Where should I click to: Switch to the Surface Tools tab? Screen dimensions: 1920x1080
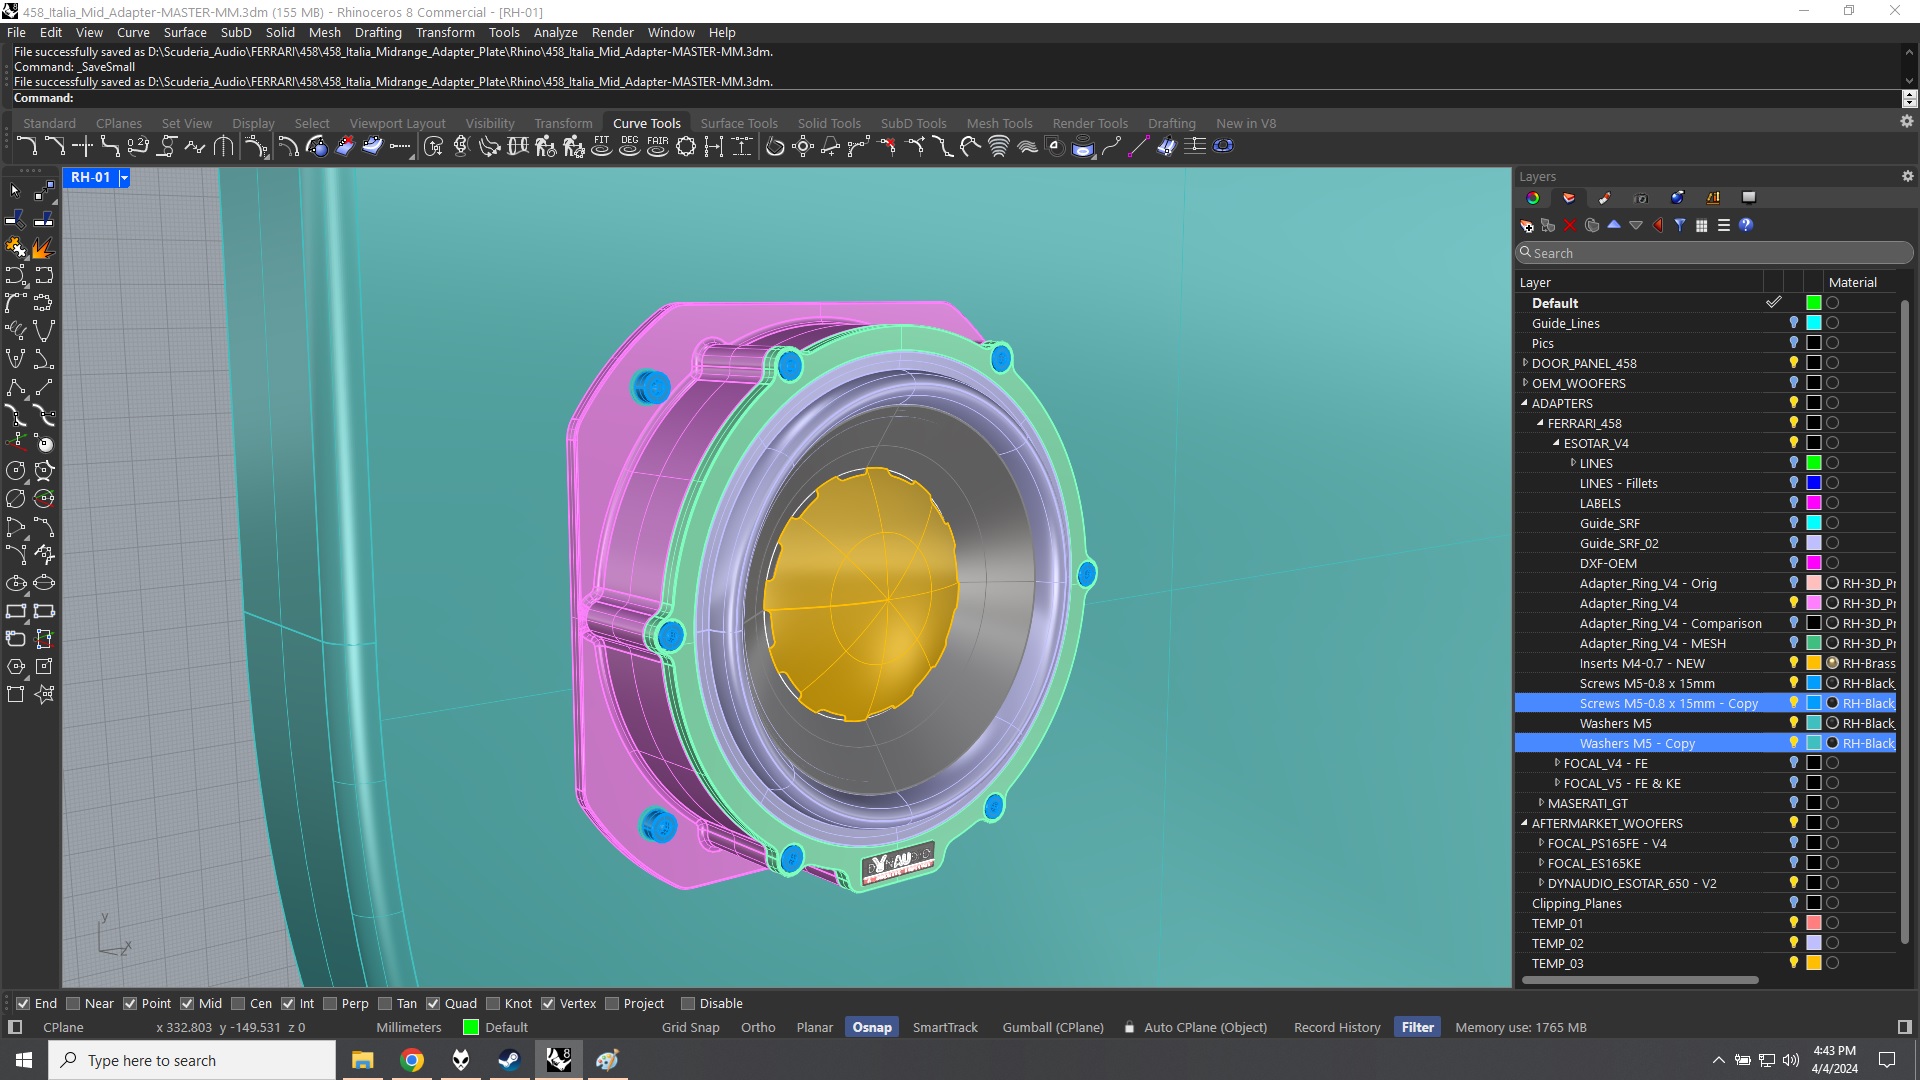click(x=739, y=123)
